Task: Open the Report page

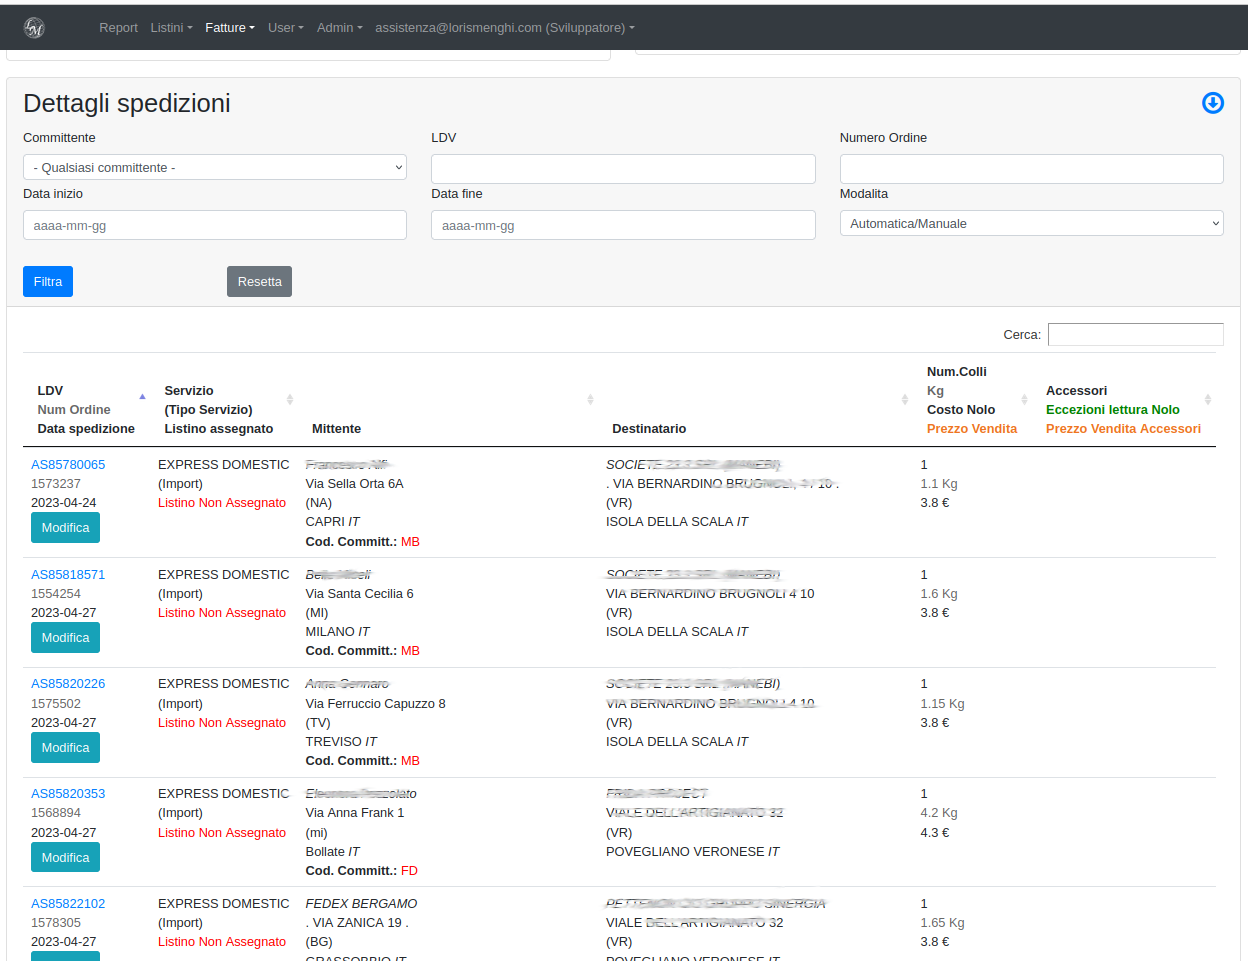Action: [x=118, y=28]
